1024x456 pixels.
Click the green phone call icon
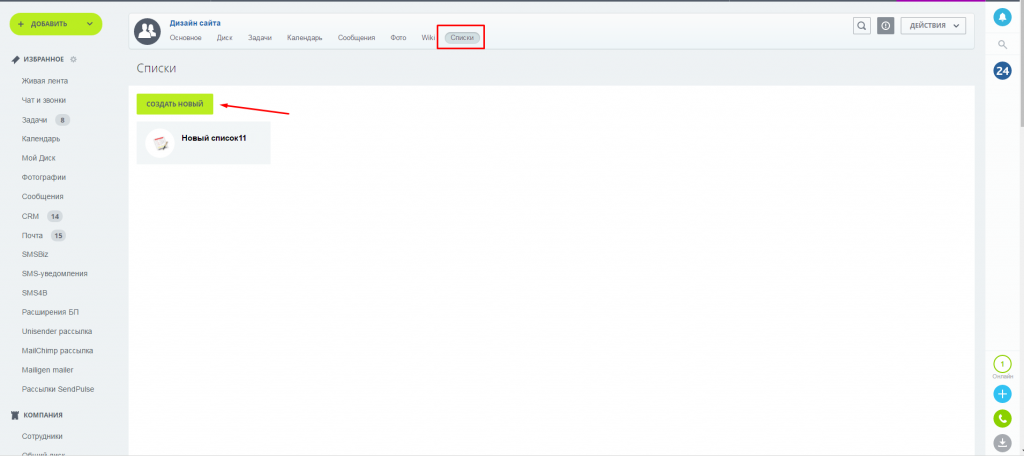click(x=1002, y=418)
